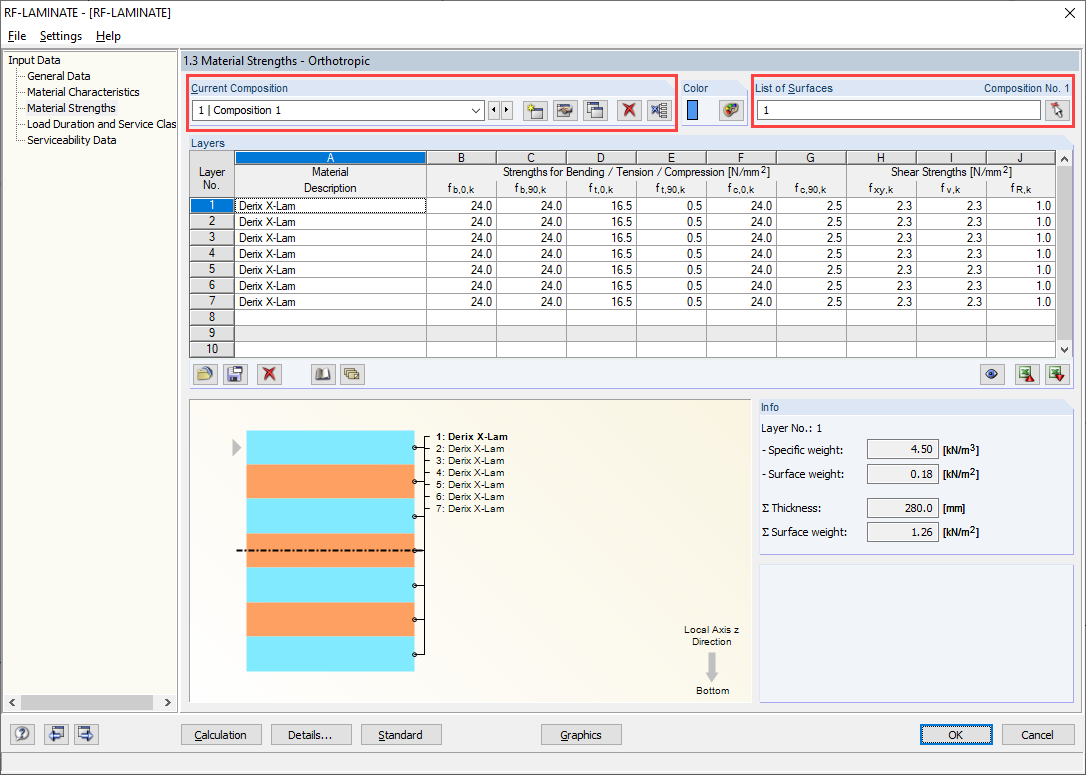Click the Graphics button
Screen dimensions: 1086x775
(x=580, y=735)
